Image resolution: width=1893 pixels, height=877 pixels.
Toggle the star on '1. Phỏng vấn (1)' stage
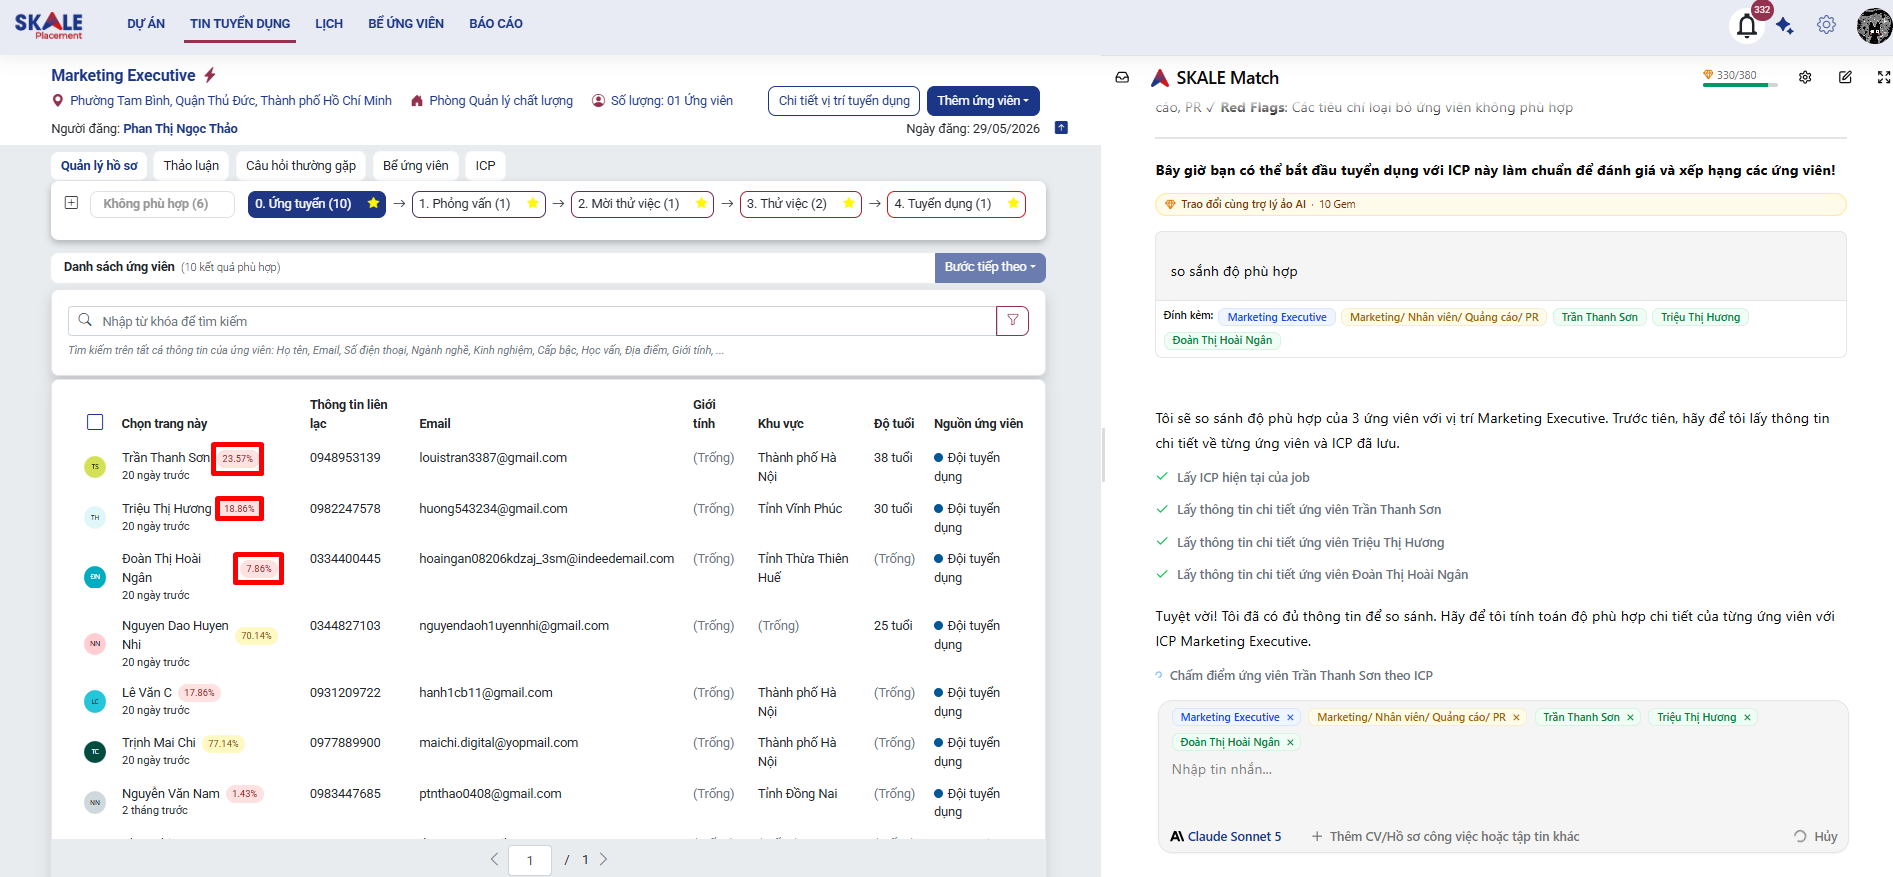[533, 203]
